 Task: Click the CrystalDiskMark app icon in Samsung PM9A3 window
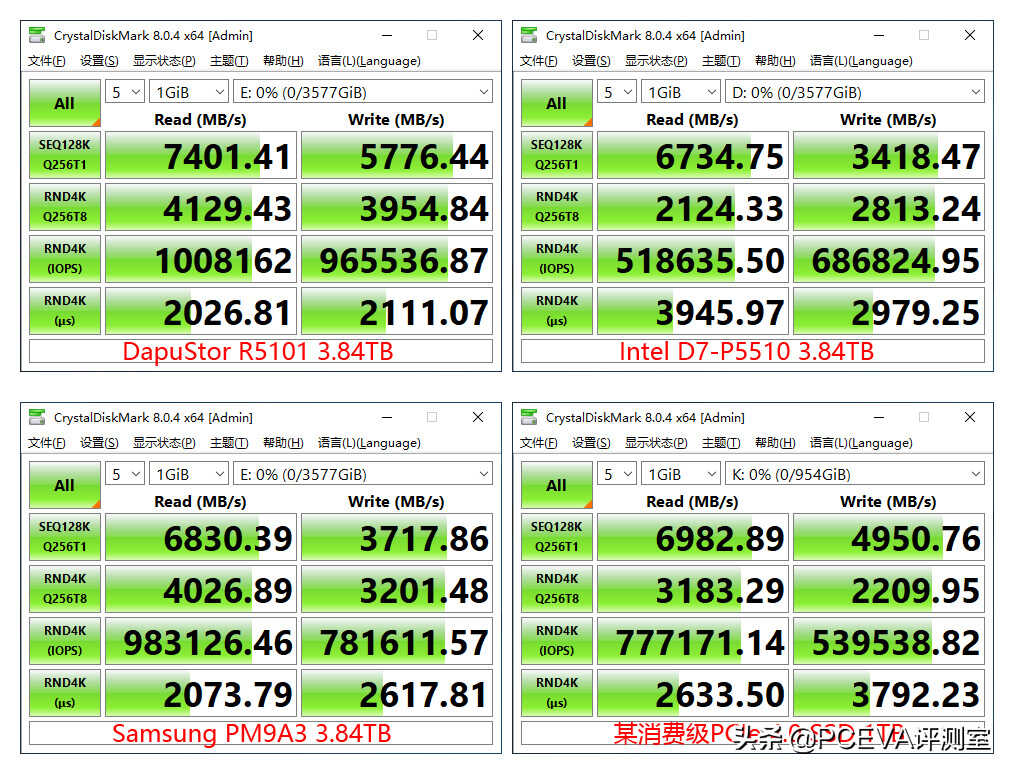(x=38, y=417)
